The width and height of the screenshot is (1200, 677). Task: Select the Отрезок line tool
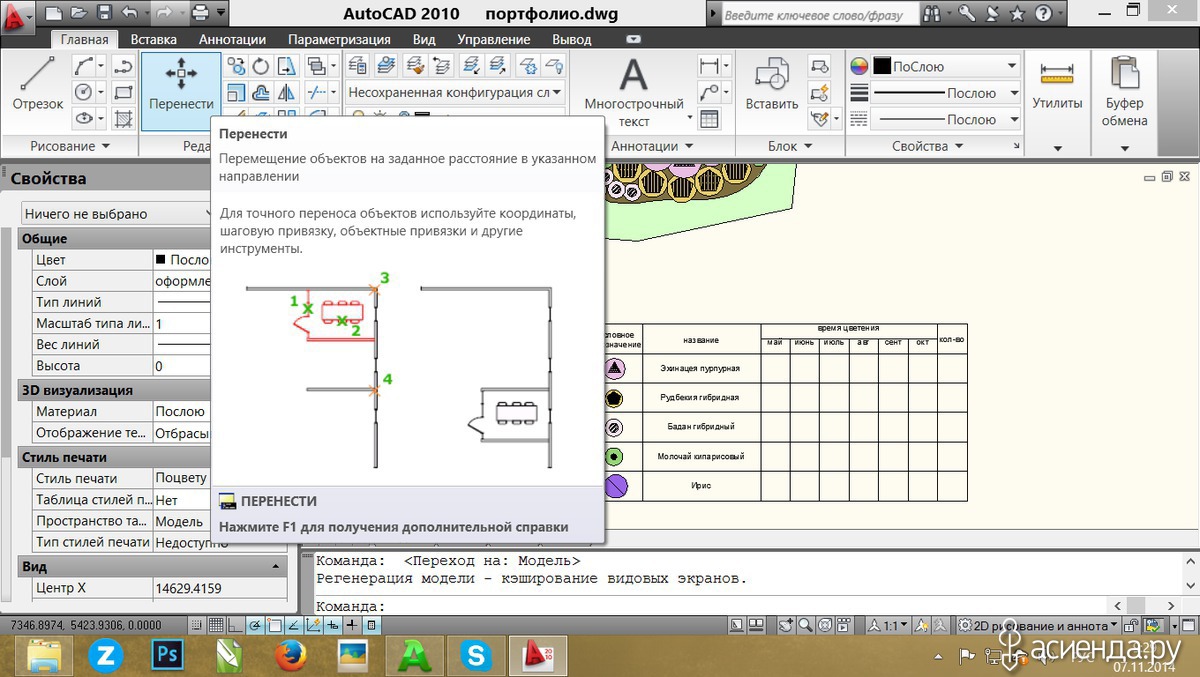[x=38, y=83]
